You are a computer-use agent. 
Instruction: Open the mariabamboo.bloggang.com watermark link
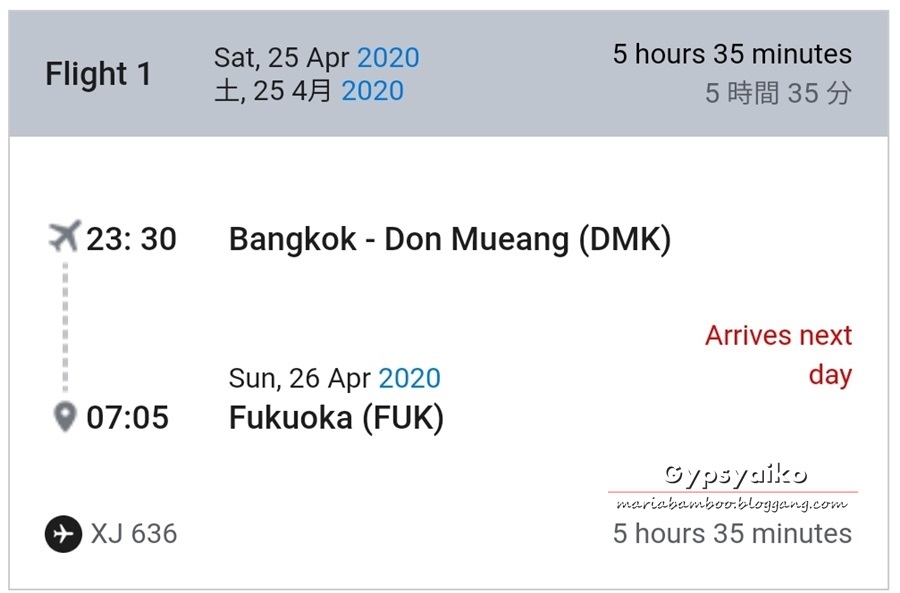click(x=732, y=504)
